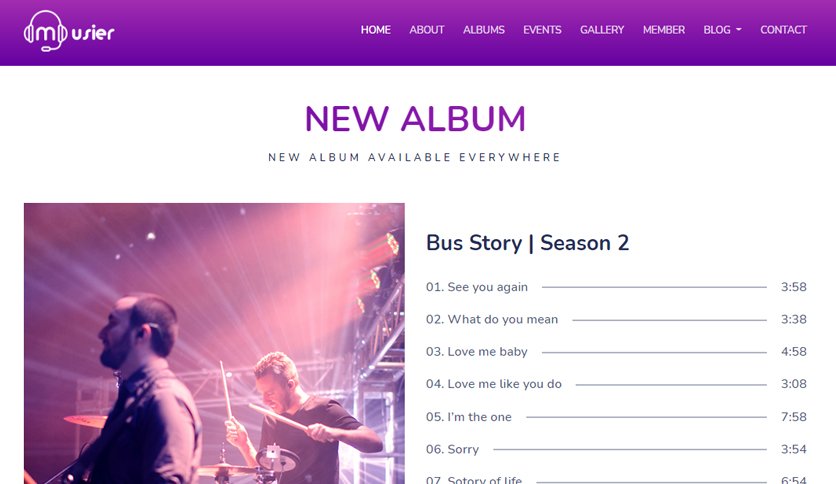Click the NEW ALBUM heading
Viewport: 836px width, 484px height.
[415, 118]
